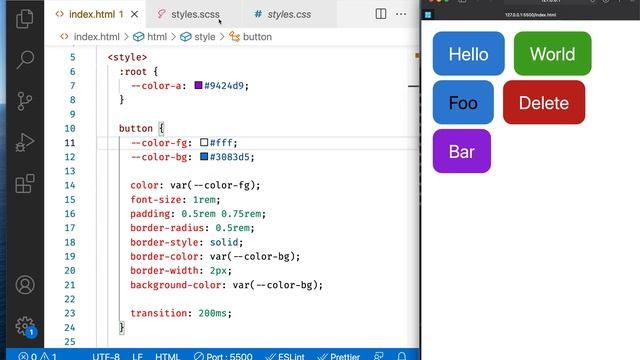Screen dimensions: 640x360
Task: Click the style breadcrumb segment
Action: (x=204, y=37)
